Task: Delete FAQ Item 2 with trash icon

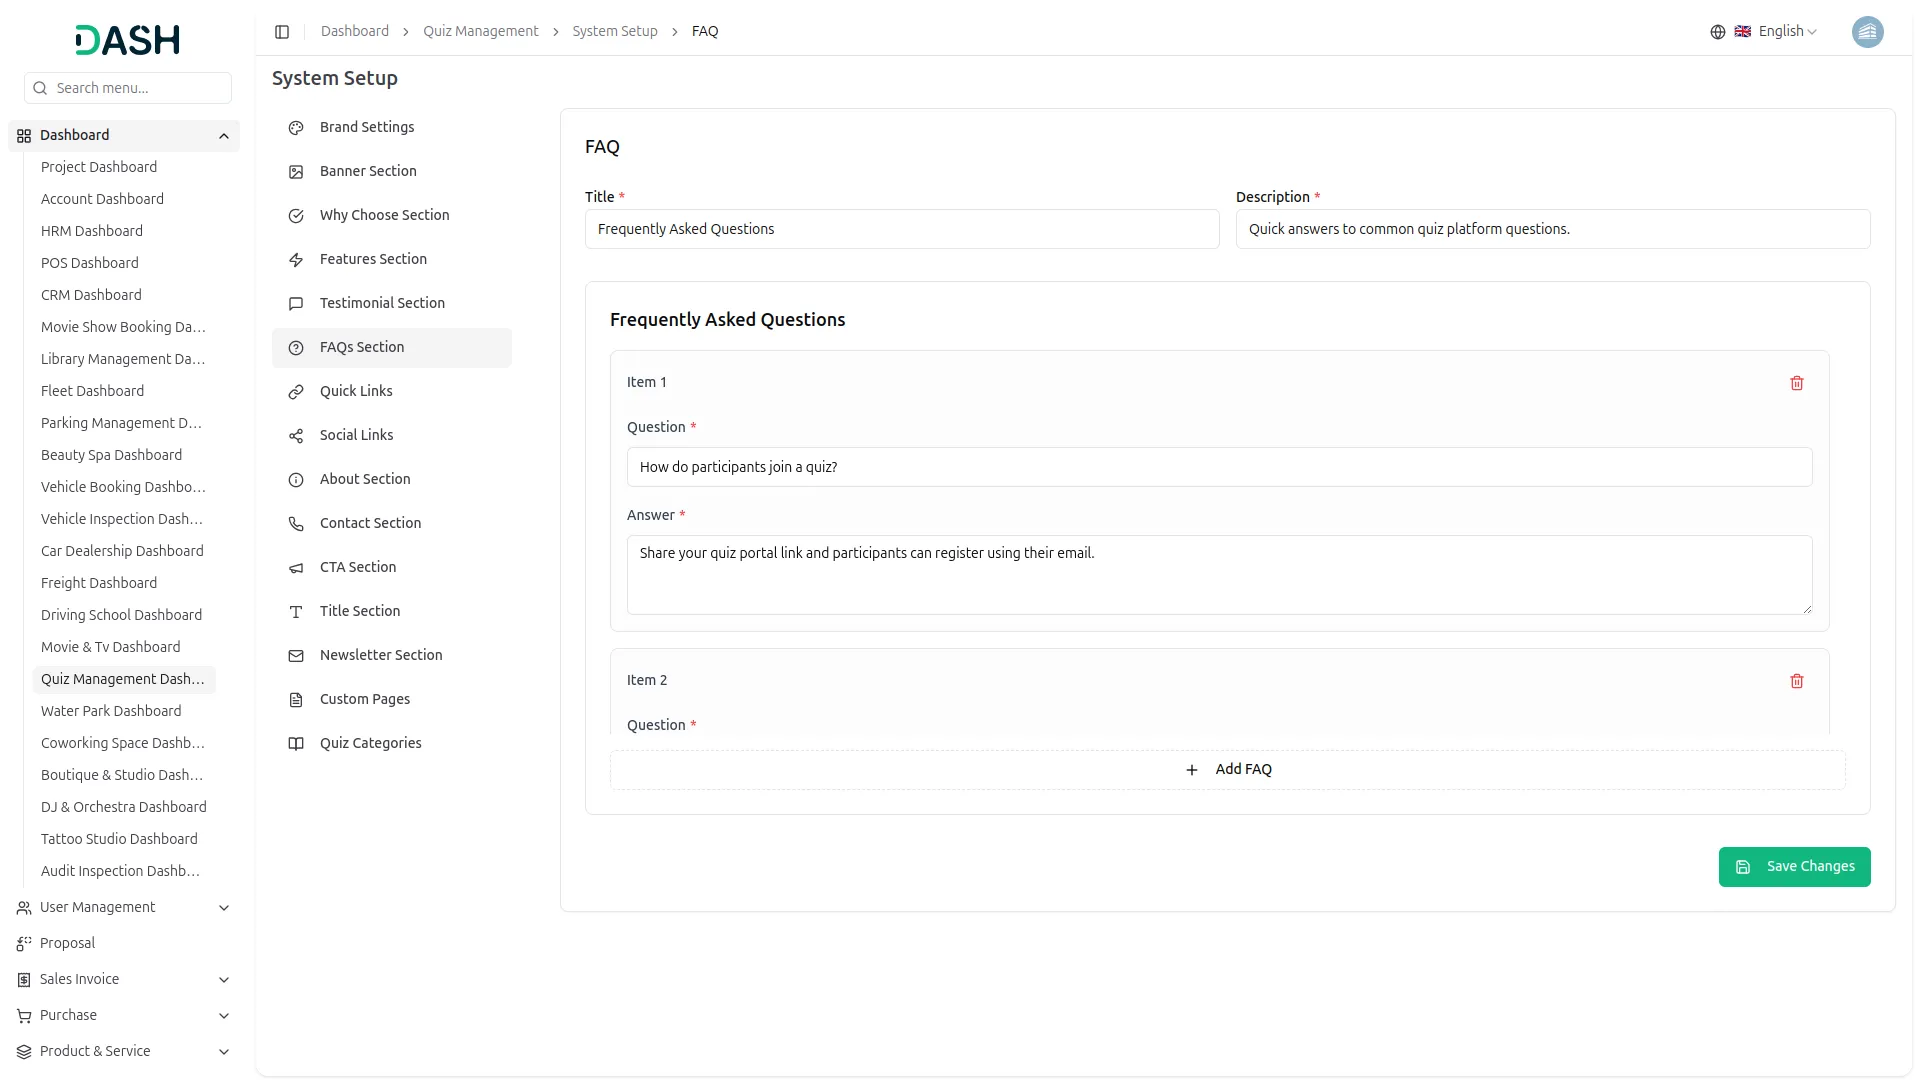Action: click(1796, 681)
